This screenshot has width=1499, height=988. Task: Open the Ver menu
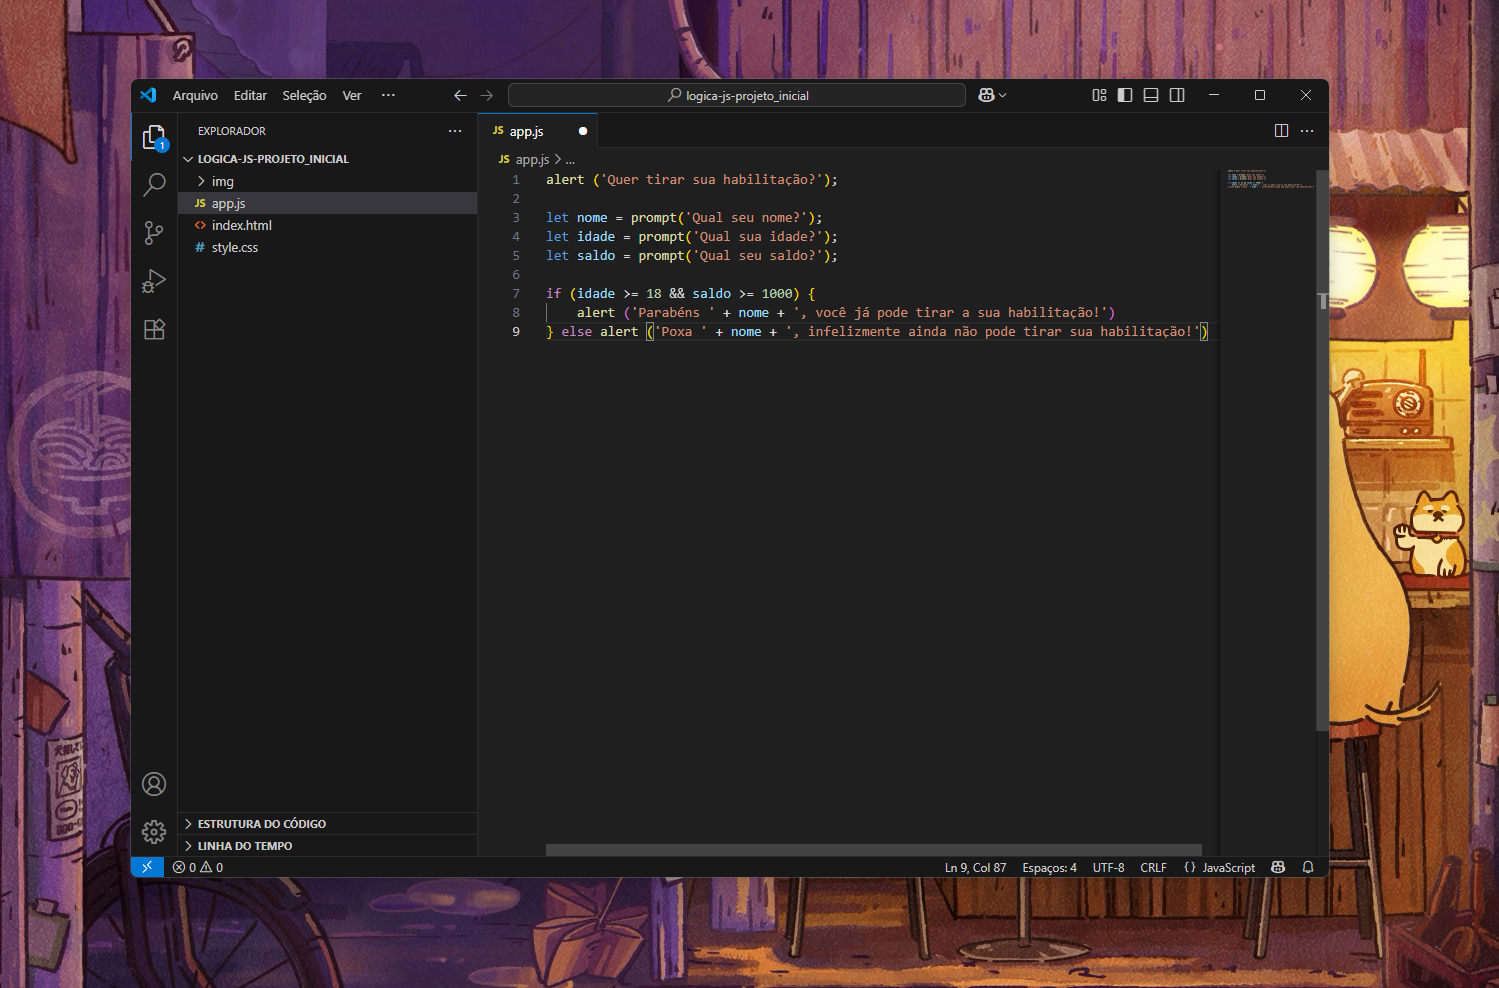pos(352,95)
